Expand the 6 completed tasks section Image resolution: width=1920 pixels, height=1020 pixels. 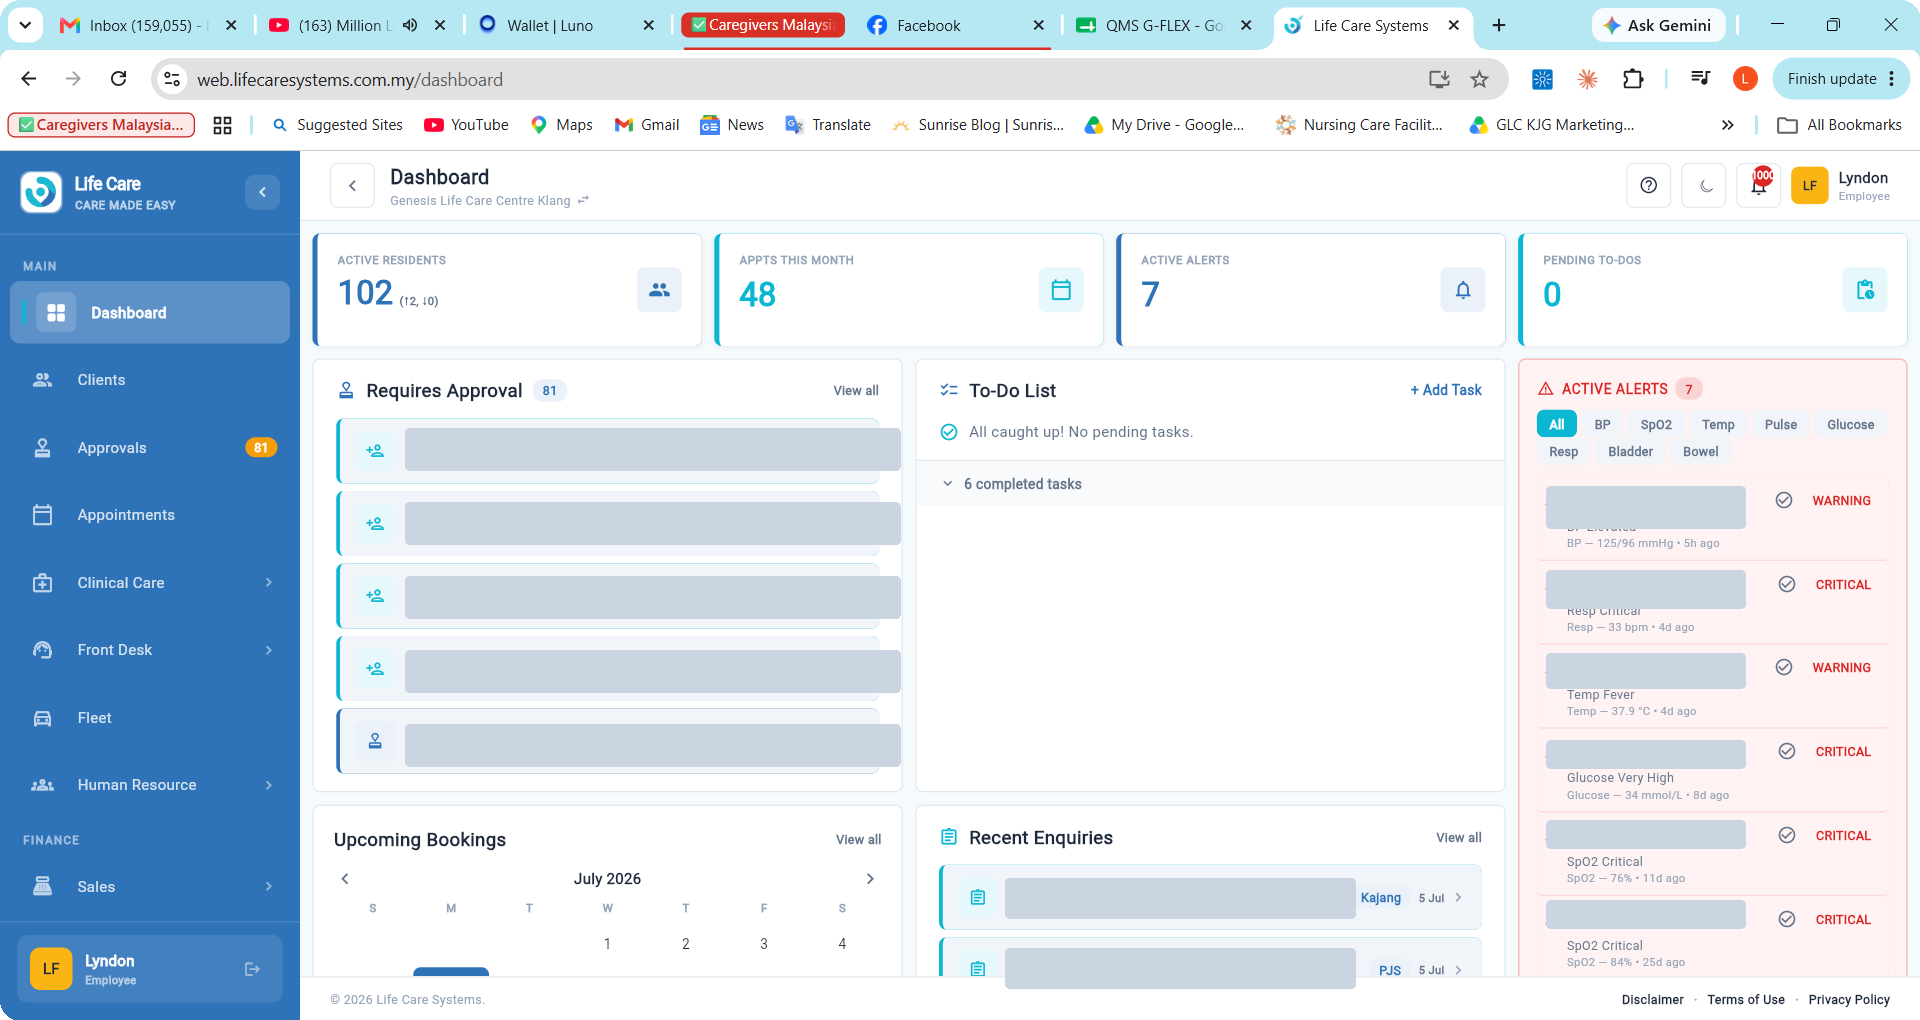tap(1210, 484)
